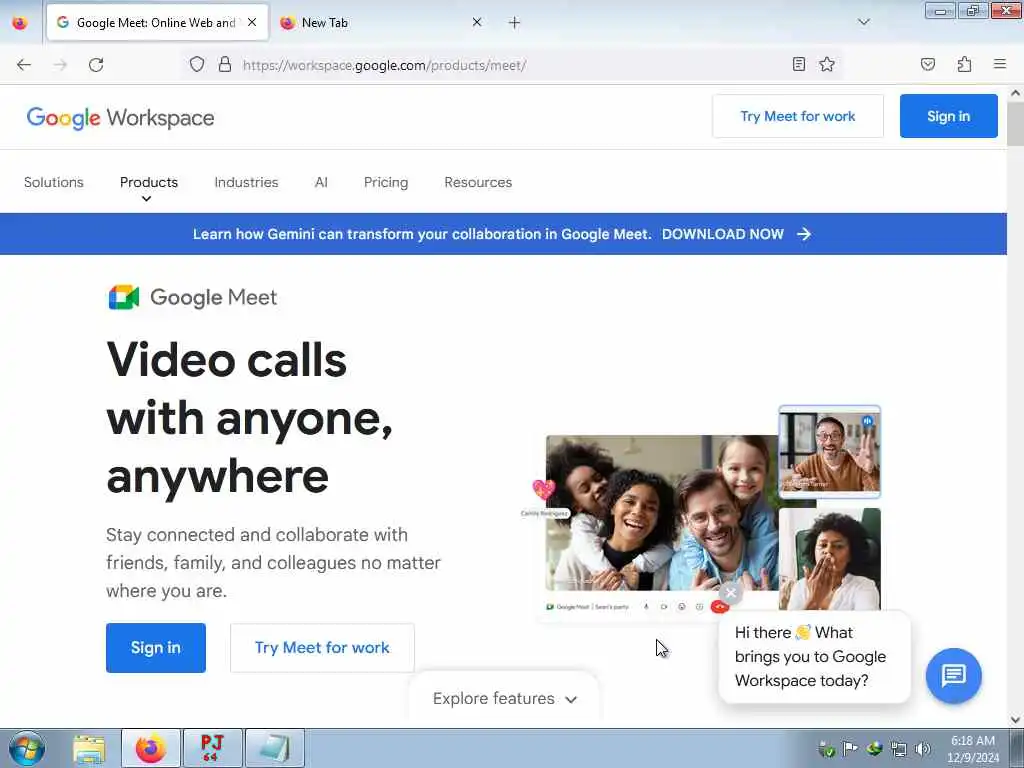Open the Firefox View icon
Image resolution: width=1024 pixels, height=768 pixels.
coord(20,23)
